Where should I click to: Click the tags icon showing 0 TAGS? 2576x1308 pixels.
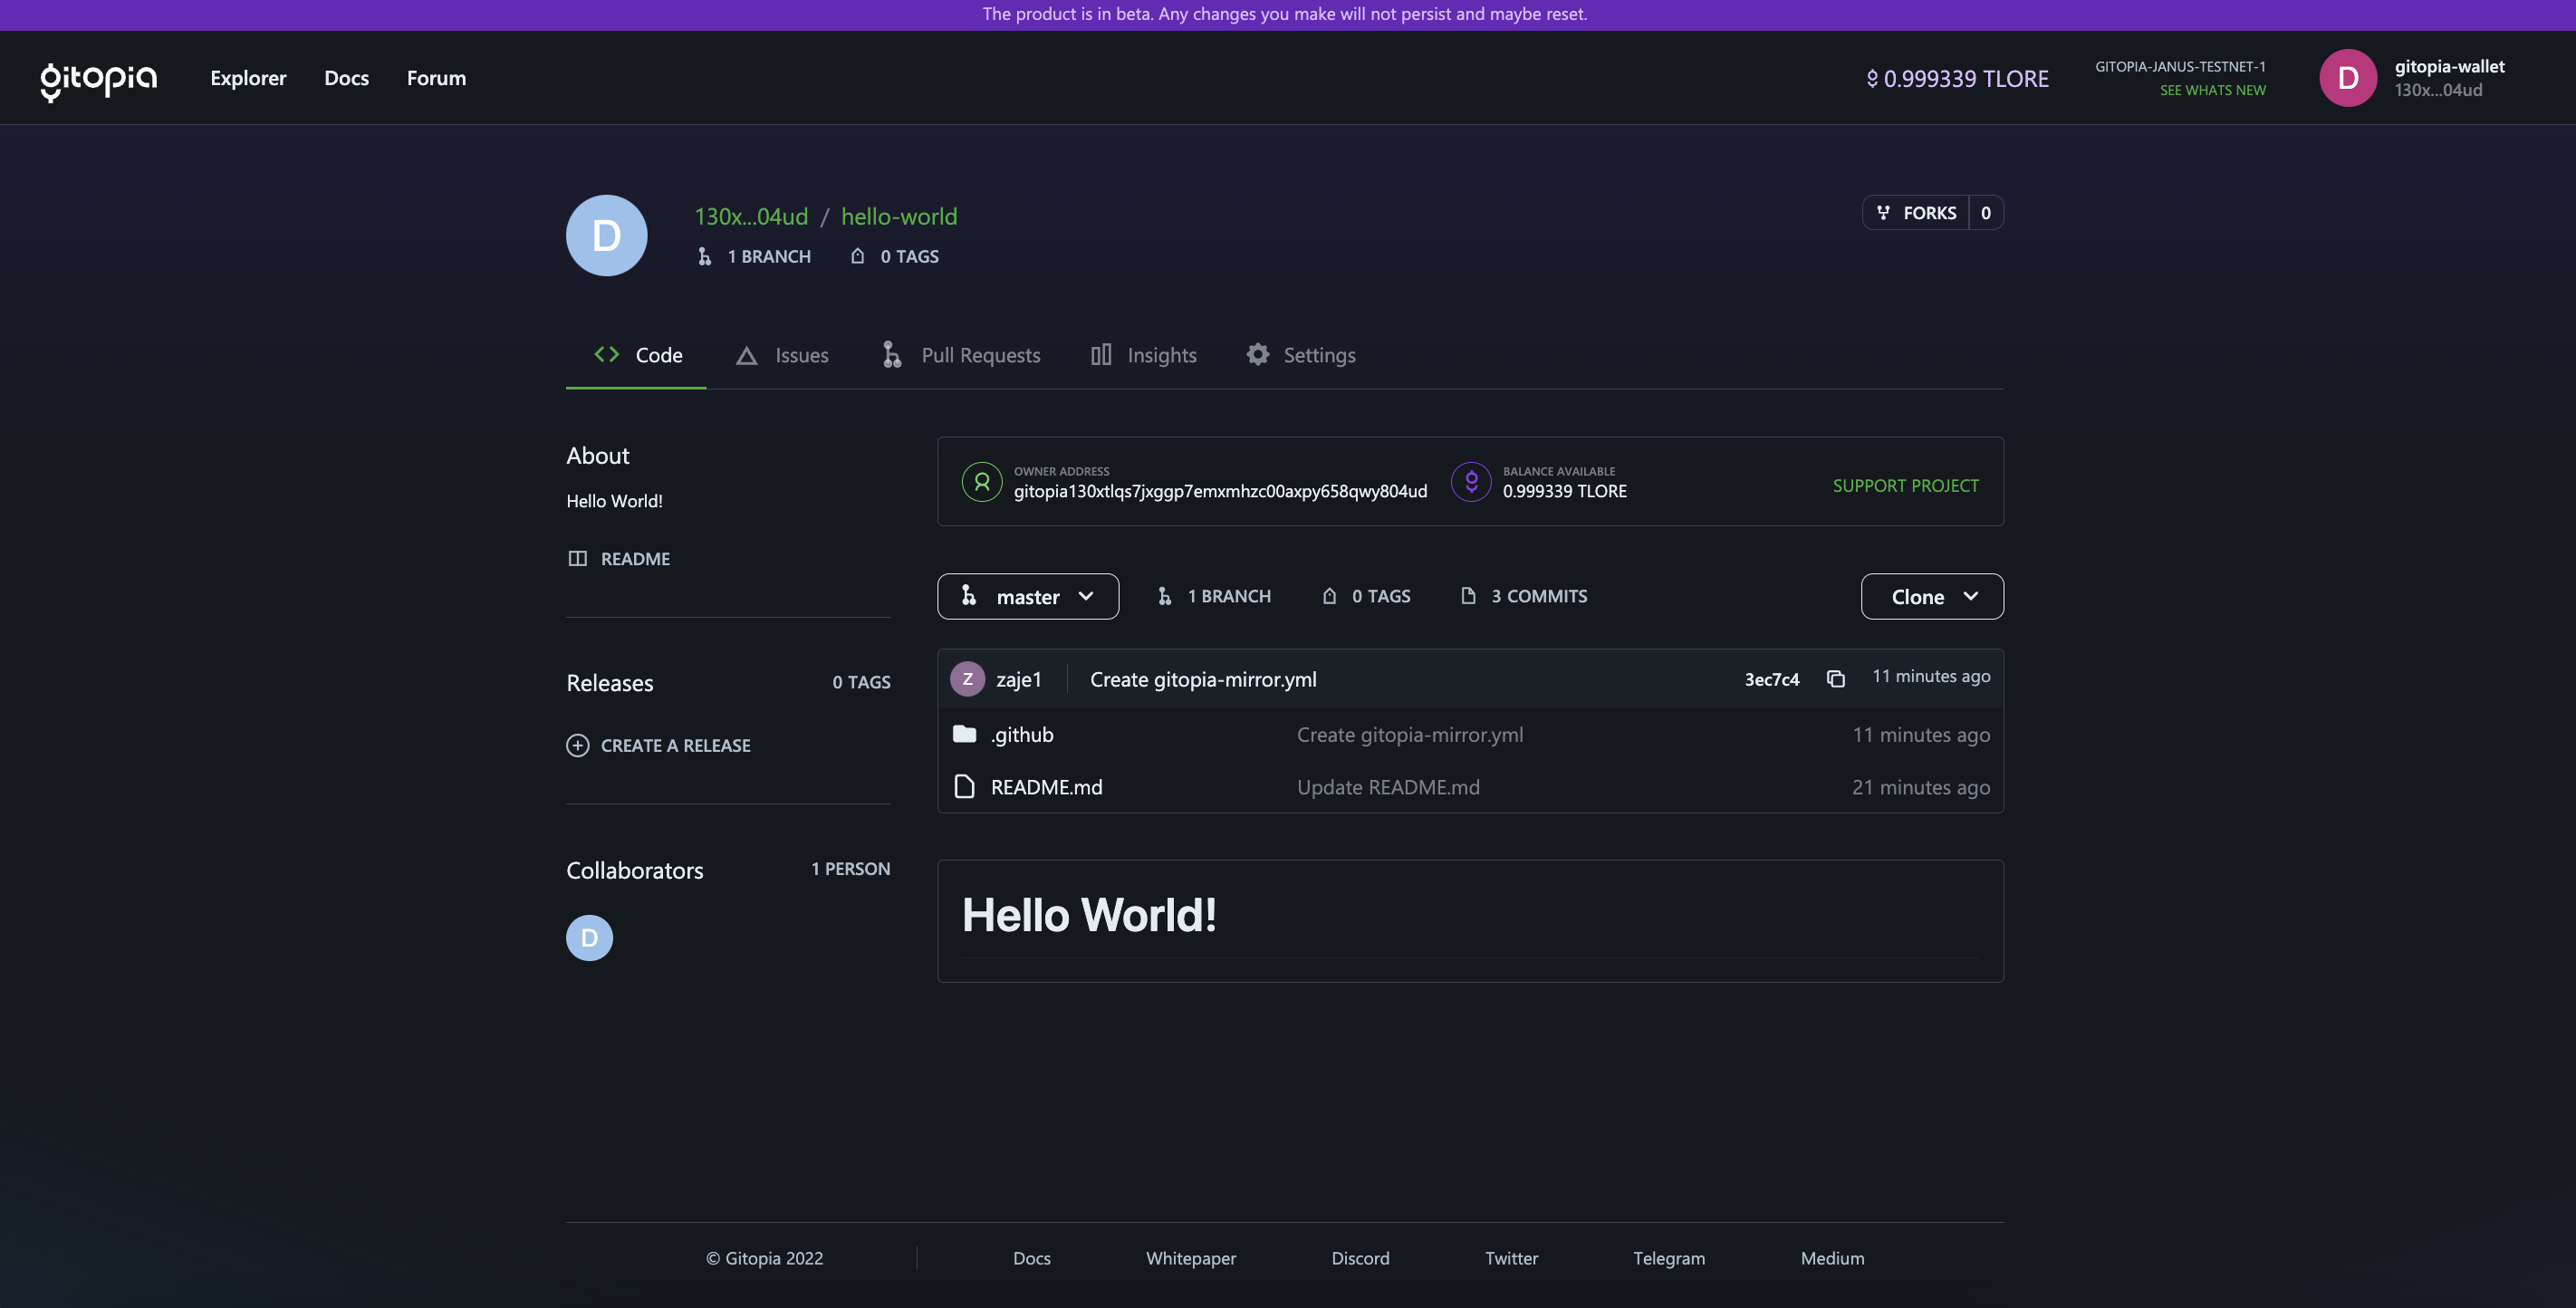click(x=856, y=256)
